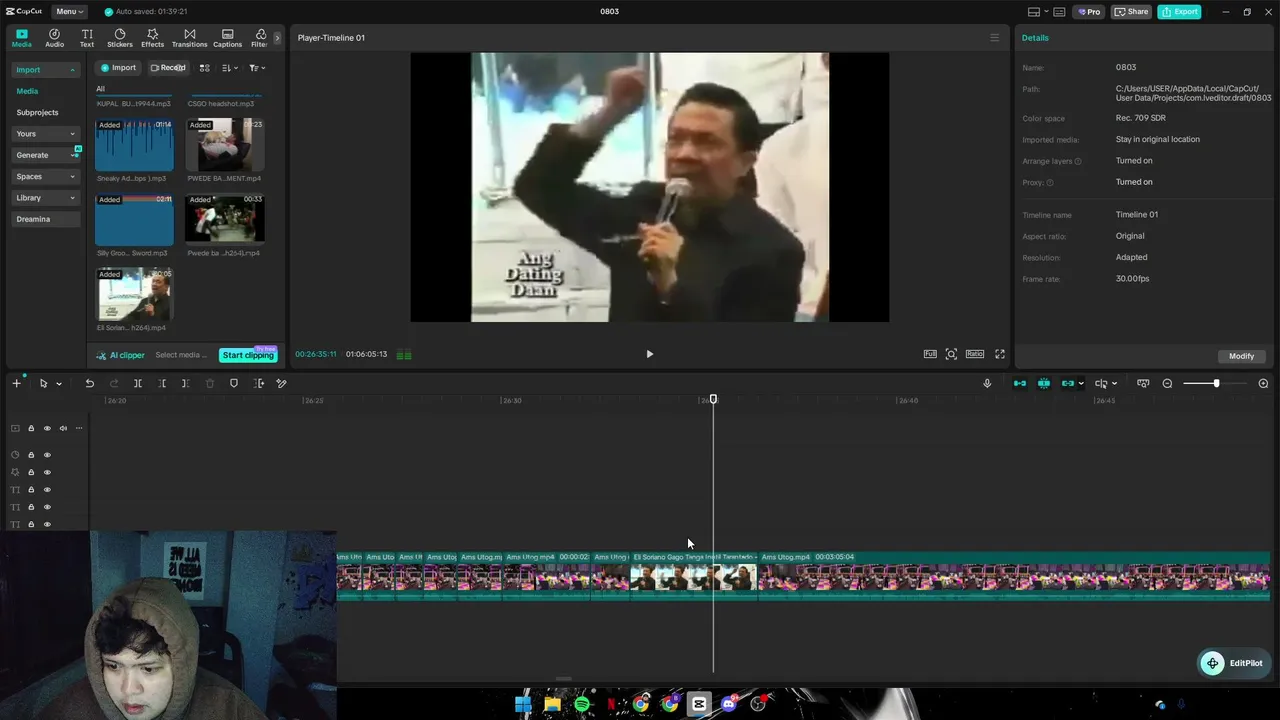Open the AI clipper tool
Screen dimensions: 1280x720
tap(121, 355)
